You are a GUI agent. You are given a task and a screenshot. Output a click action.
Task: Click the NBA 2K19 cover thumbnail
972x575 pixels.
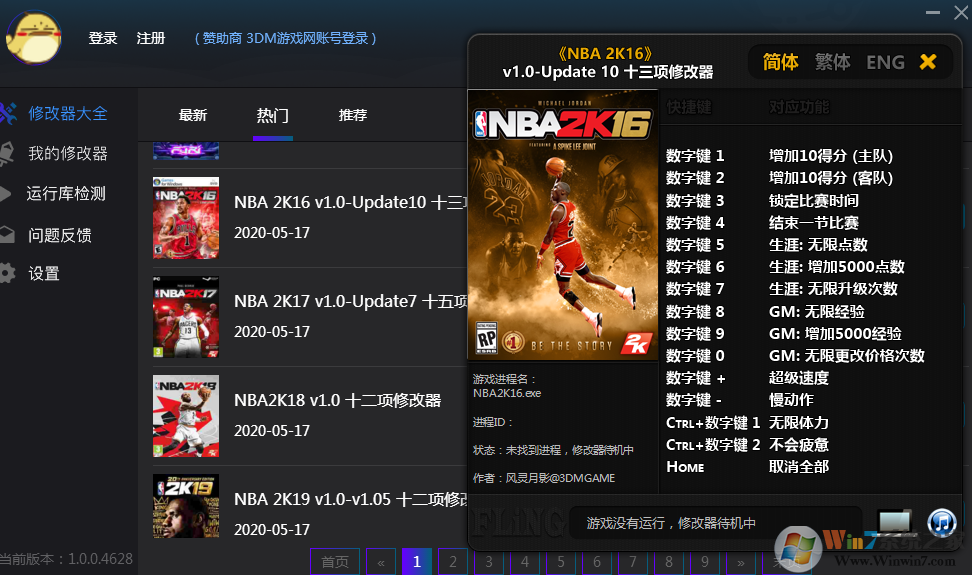(x=186, y=506)
